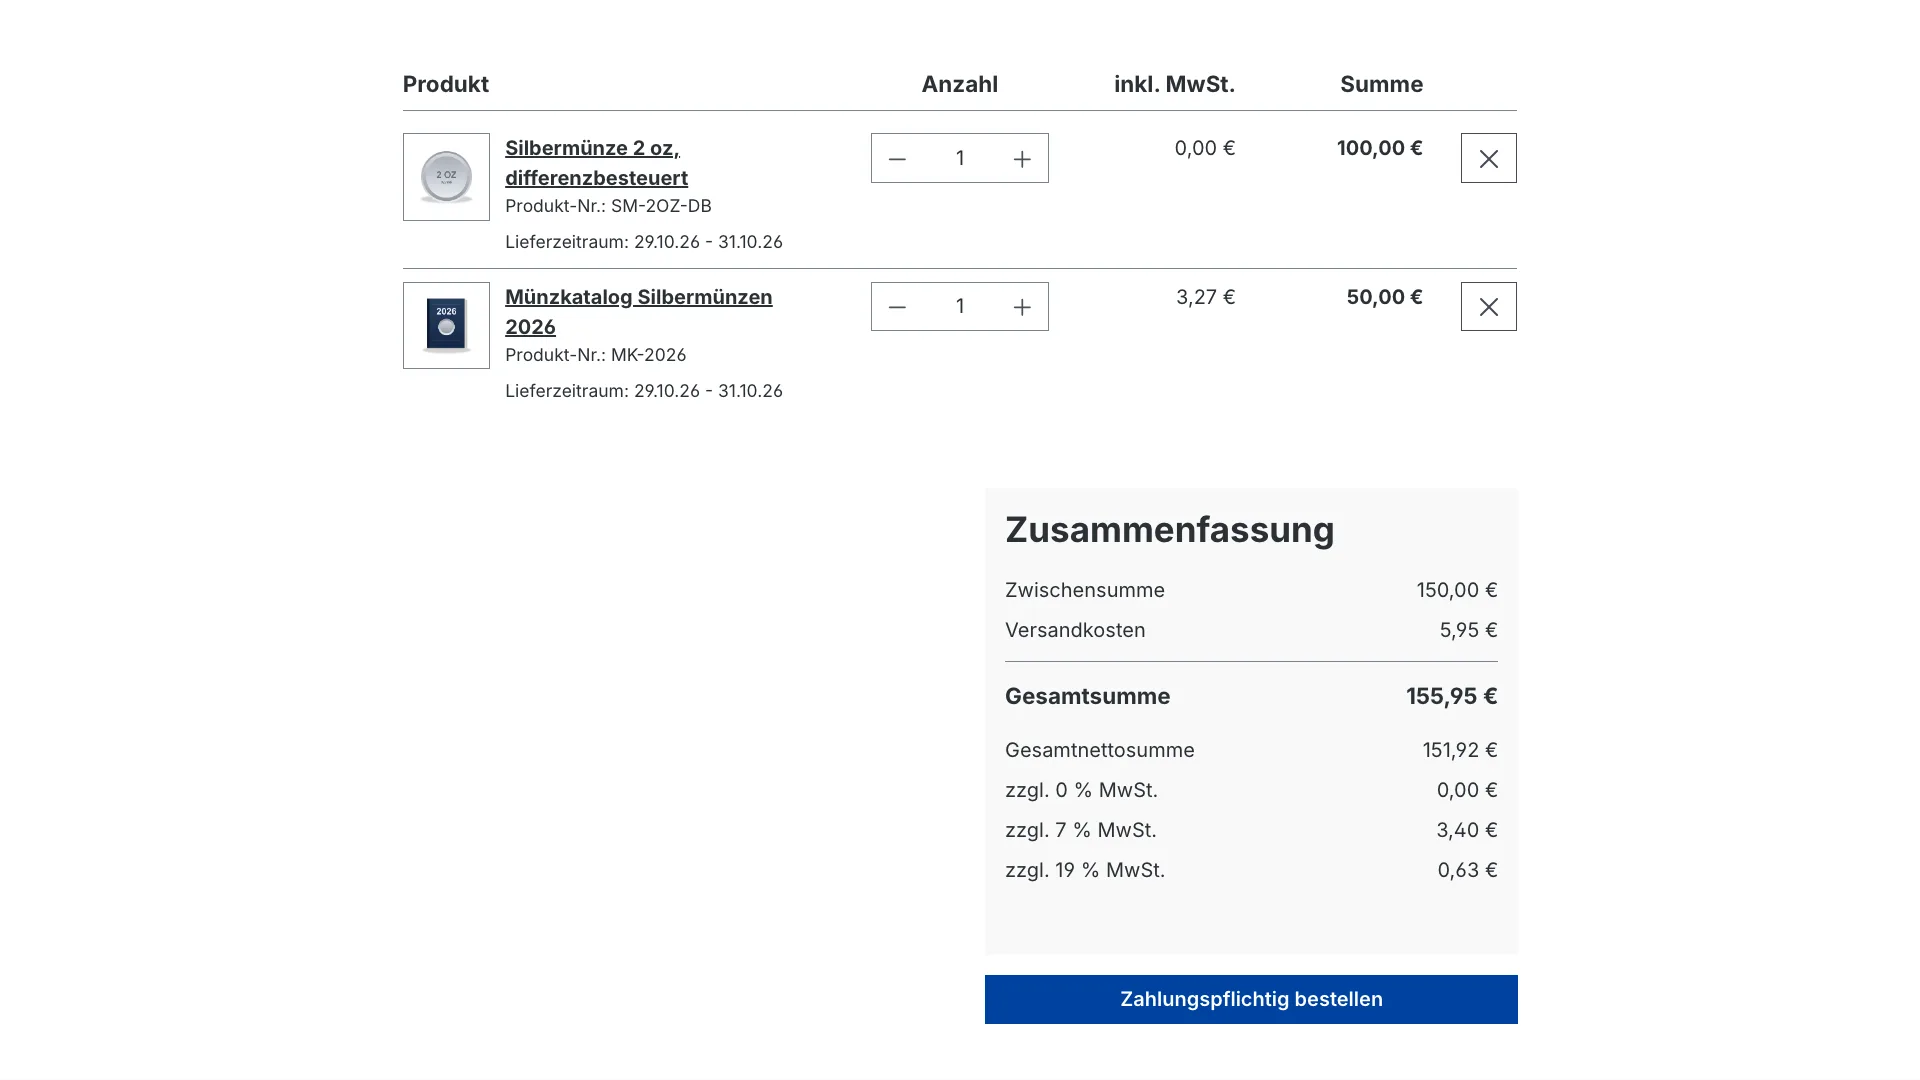Open the Silbermünze 2 oz, differenzbesteuert product link
Image resolution: width=1920 pixels, height=1080 pixels.
[596, 163]
